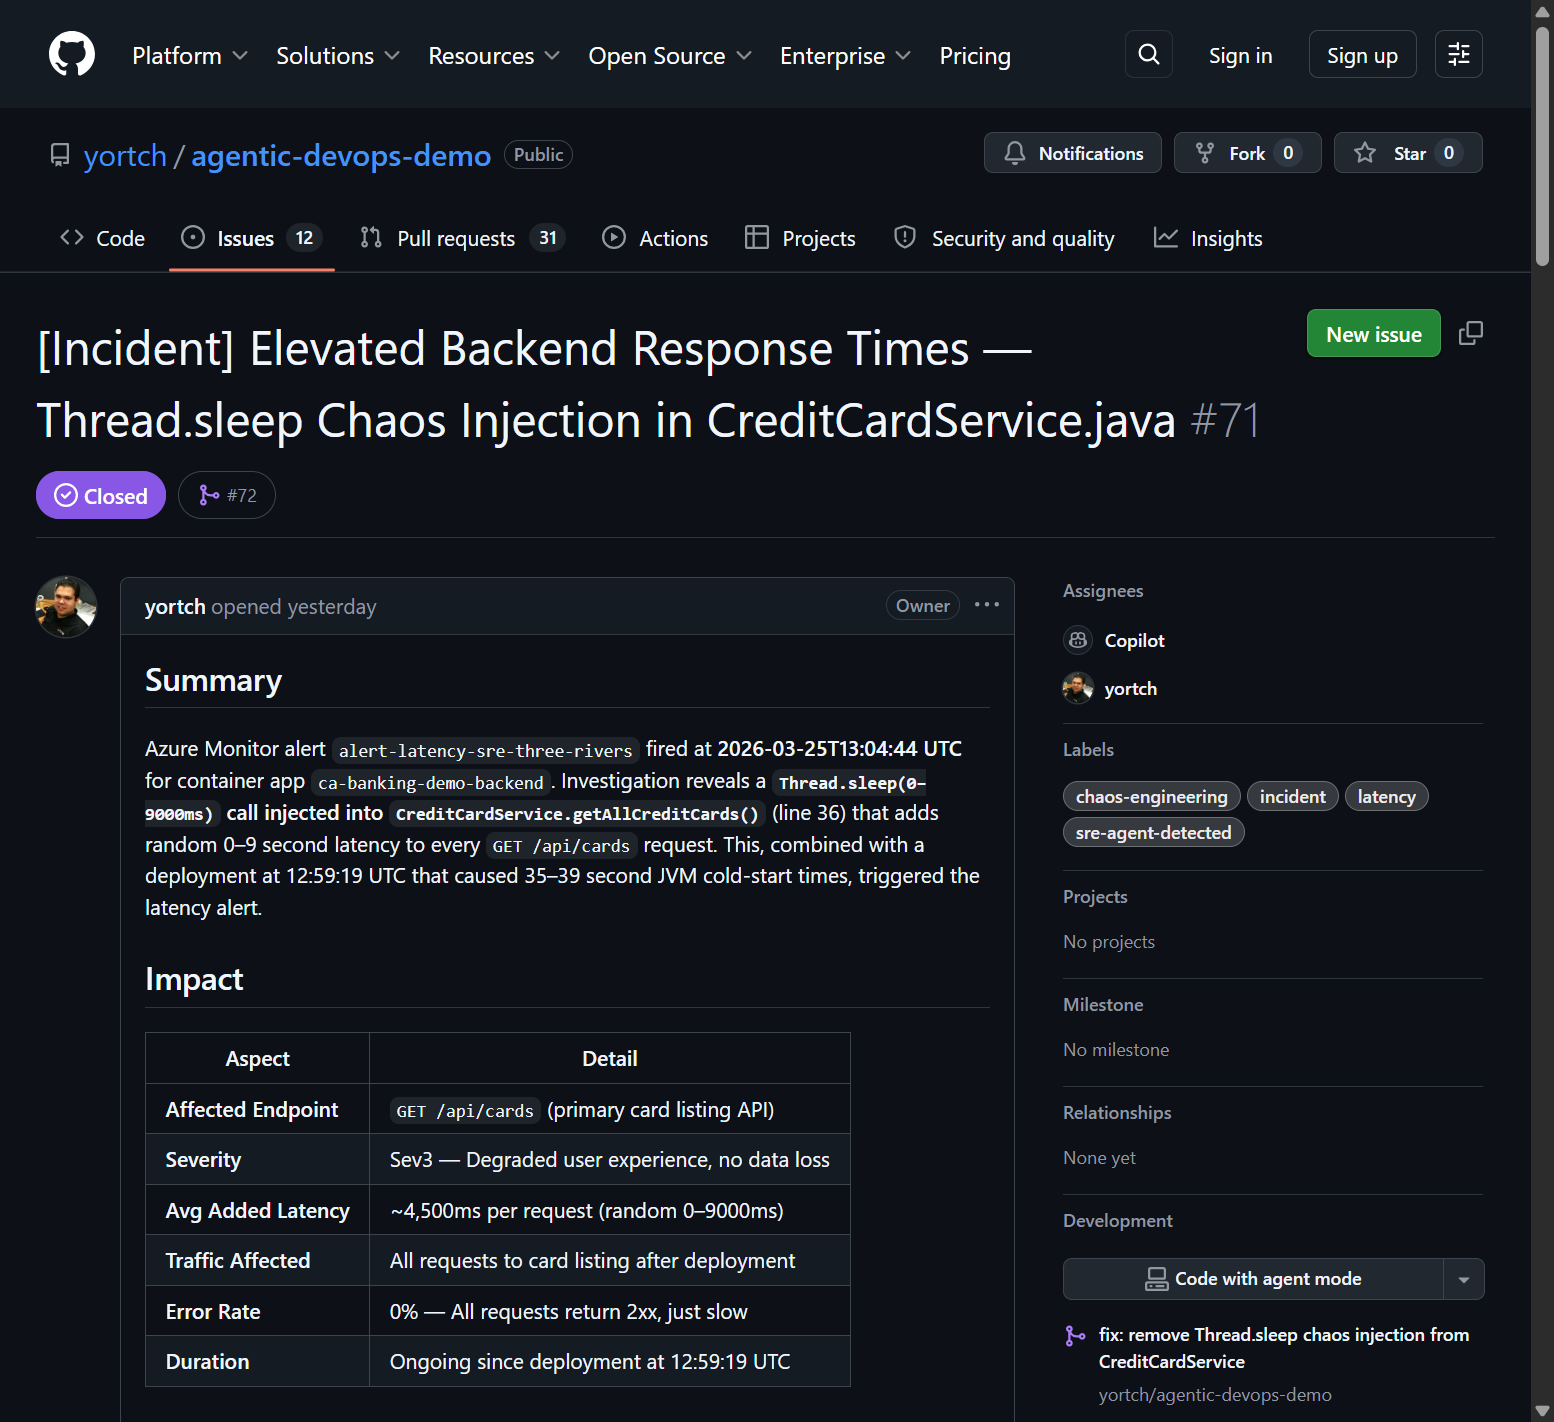Viewport: 1554px width, 1422px height.
Task: Star the repository
Action: pyautogui.click(x=1407, y=152)
